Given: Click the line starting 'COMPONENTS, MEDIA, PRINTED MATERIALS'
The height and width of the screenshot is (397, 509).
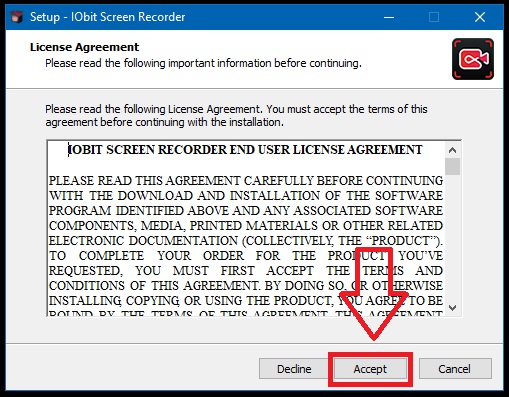Looking at the screenshot, I should [x=246, y=226].
